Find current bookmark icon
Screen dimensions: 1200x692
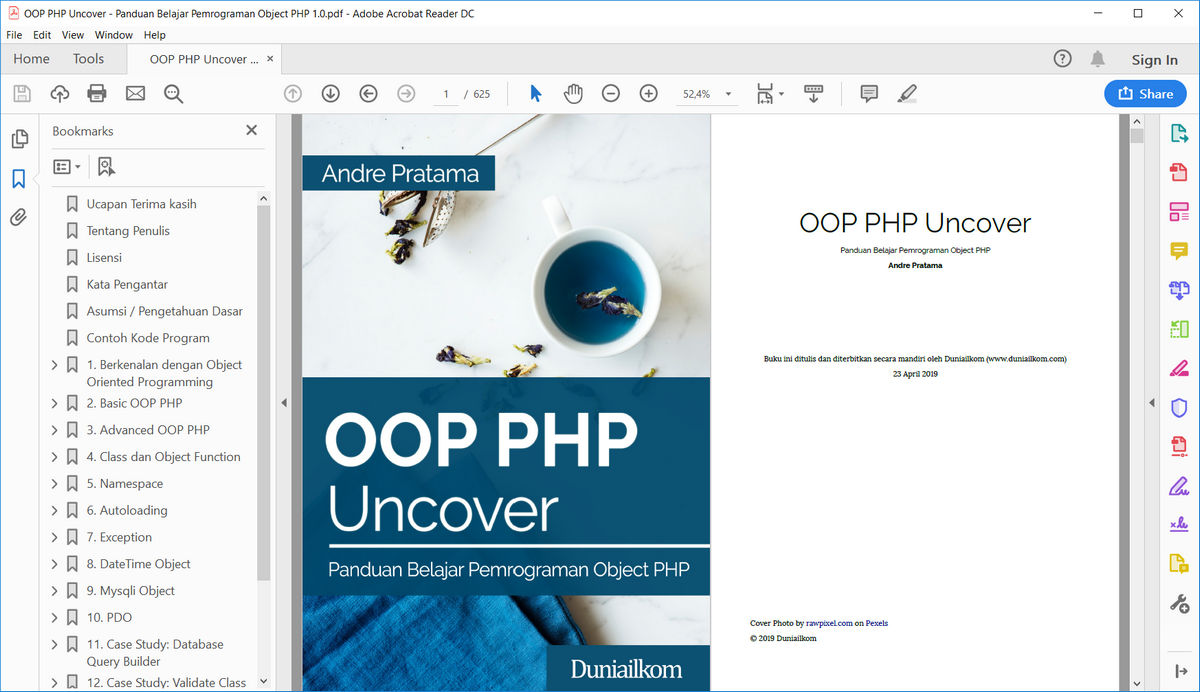click(x=106, y=167)
